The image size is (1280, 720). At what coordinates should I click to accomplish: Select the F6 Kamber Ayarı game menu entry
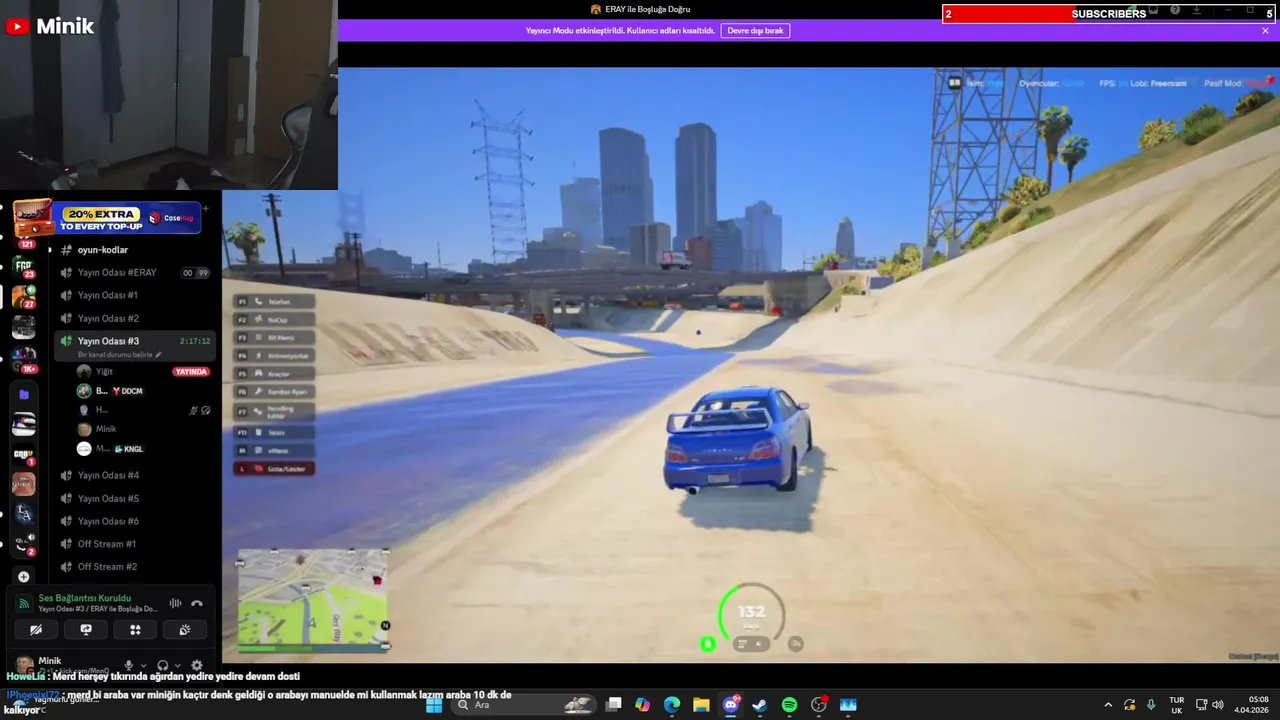coord(274,392)
